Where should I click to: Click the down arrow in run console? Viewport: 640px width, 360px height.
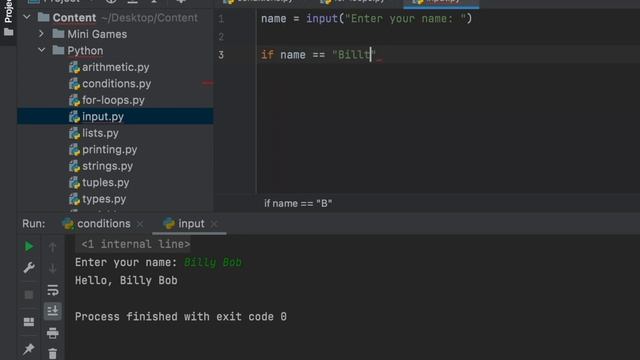(x=53, y=269)
